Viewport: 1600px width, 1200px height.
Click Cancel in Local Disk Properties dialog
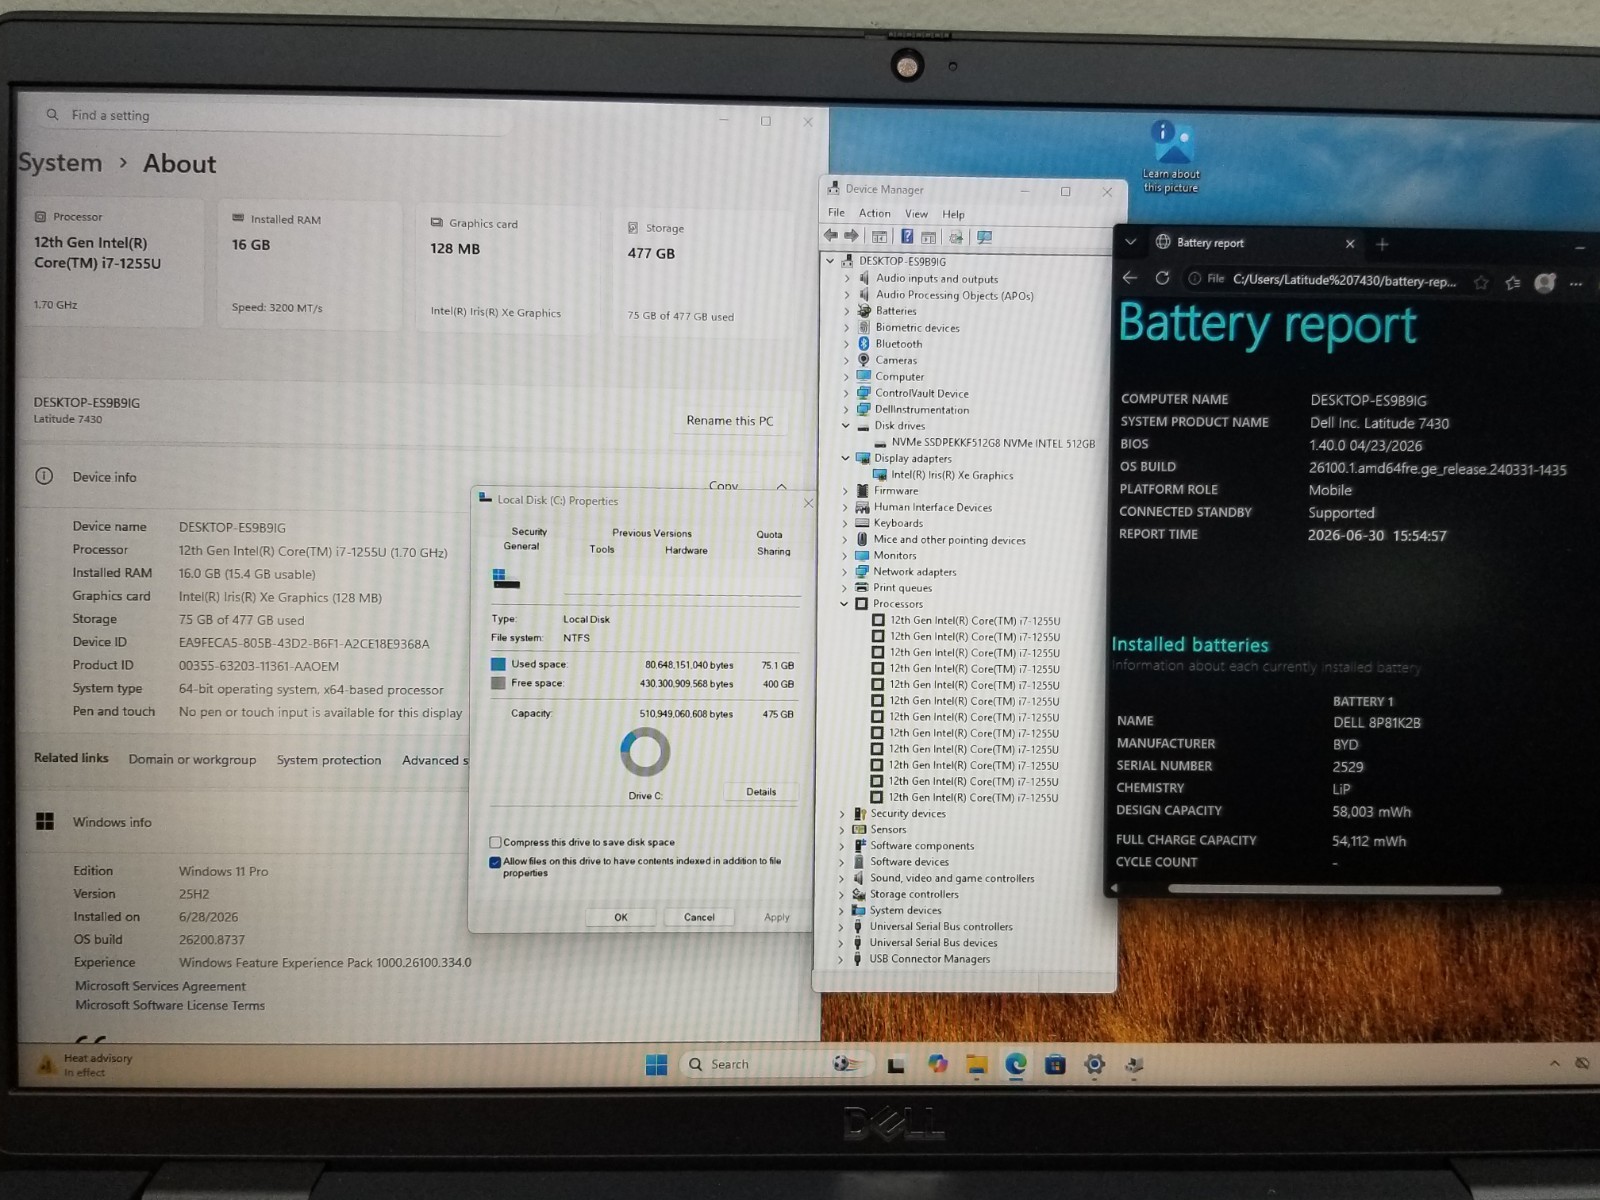pos(699,917)
